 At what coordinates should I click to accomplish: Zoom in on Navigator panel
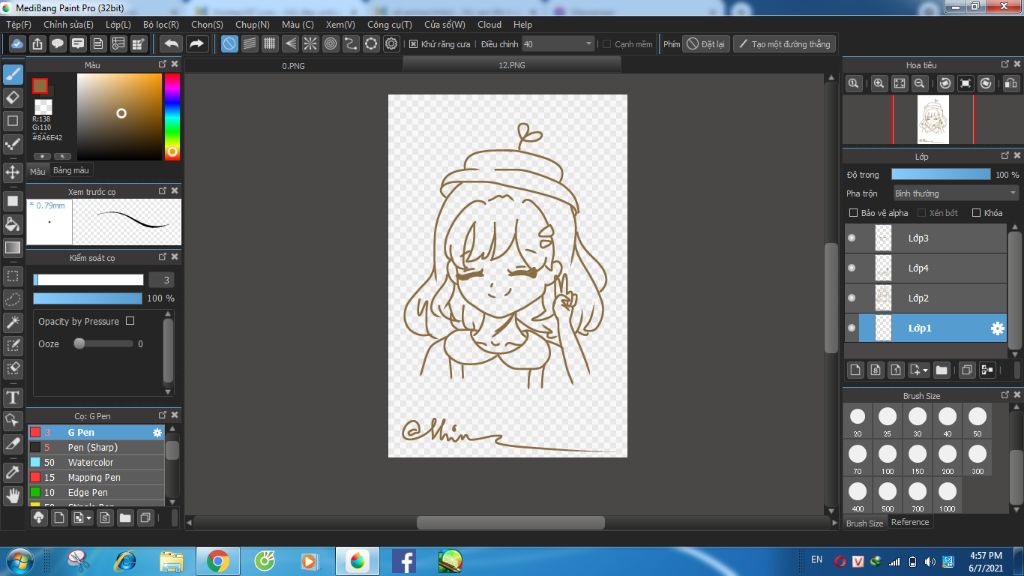879,84
